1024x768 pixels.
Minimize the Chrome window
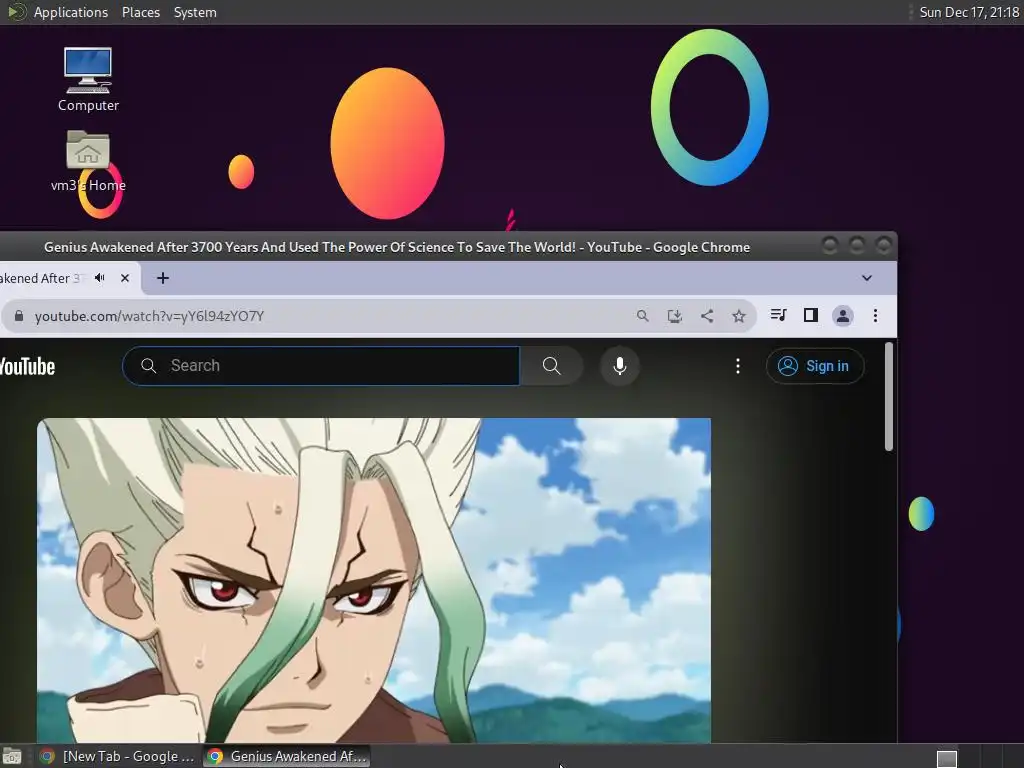tap(830, 246)
